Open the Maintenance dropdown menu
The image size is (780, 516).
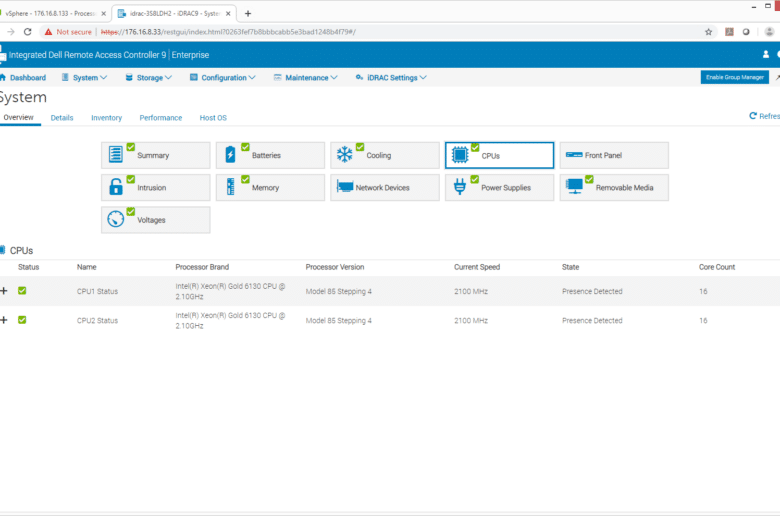(305, 78)
